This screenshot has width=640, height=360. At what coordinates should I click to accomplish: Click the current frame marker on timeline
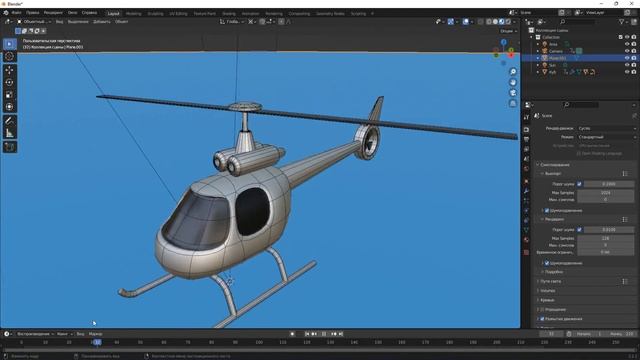[x=97, y=342]
